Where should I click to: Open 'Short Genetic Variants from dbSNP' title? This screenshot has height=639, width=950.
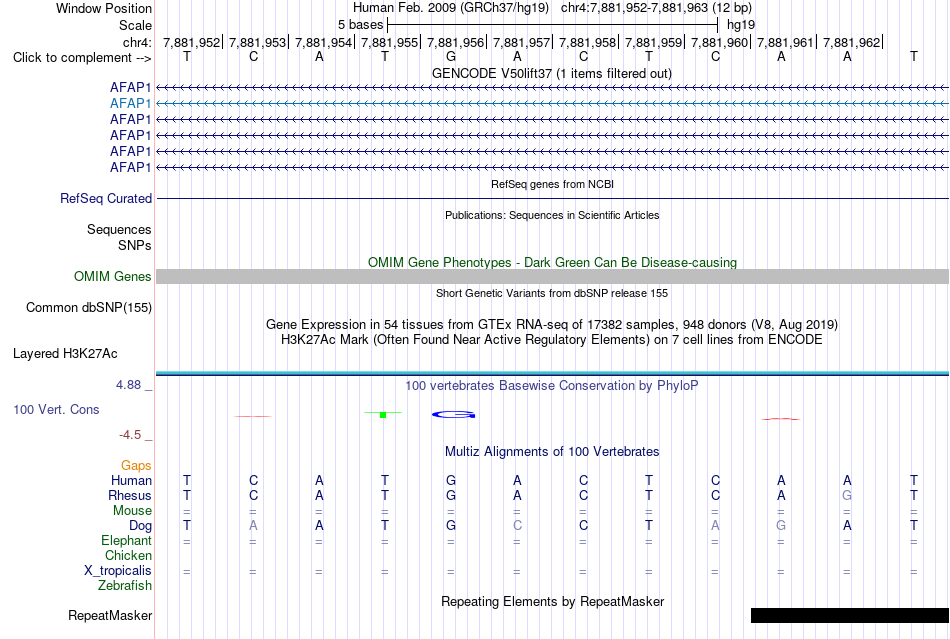pyautogui.click(x=552, y=293)
